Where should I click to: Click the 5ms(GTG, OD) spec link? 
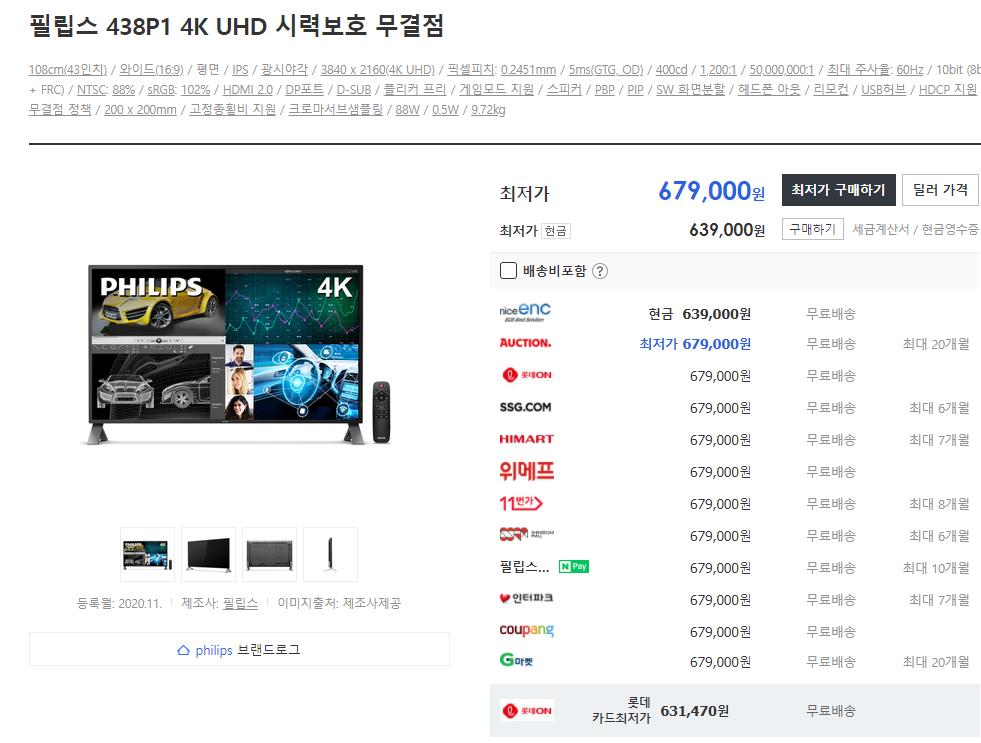(x=606, y=70)
